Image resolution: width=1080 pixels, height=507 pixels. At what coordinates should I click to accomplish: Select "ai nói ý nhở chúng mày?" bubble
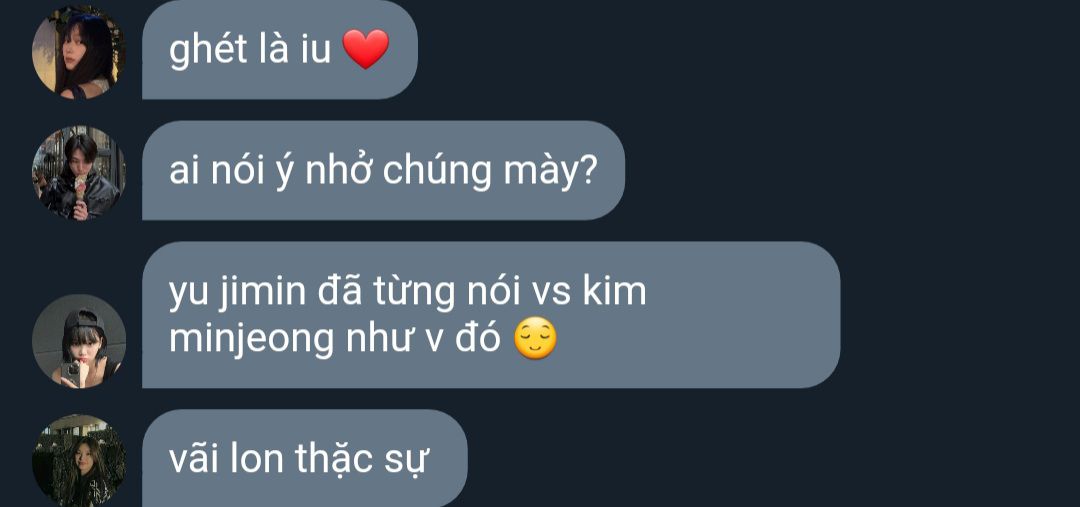(x=383, y=171)
